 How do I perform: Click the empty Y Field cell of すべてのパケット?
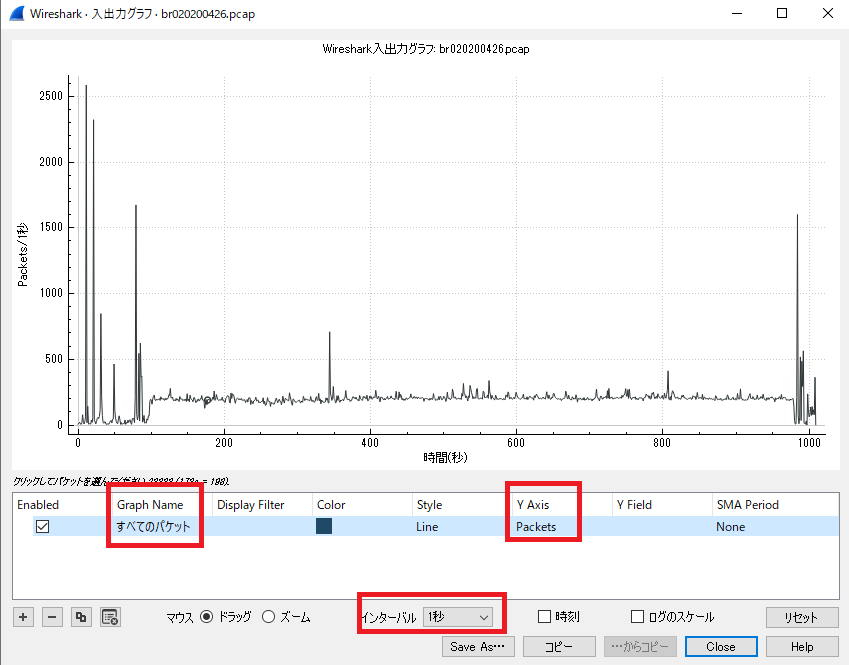point(662,526)
